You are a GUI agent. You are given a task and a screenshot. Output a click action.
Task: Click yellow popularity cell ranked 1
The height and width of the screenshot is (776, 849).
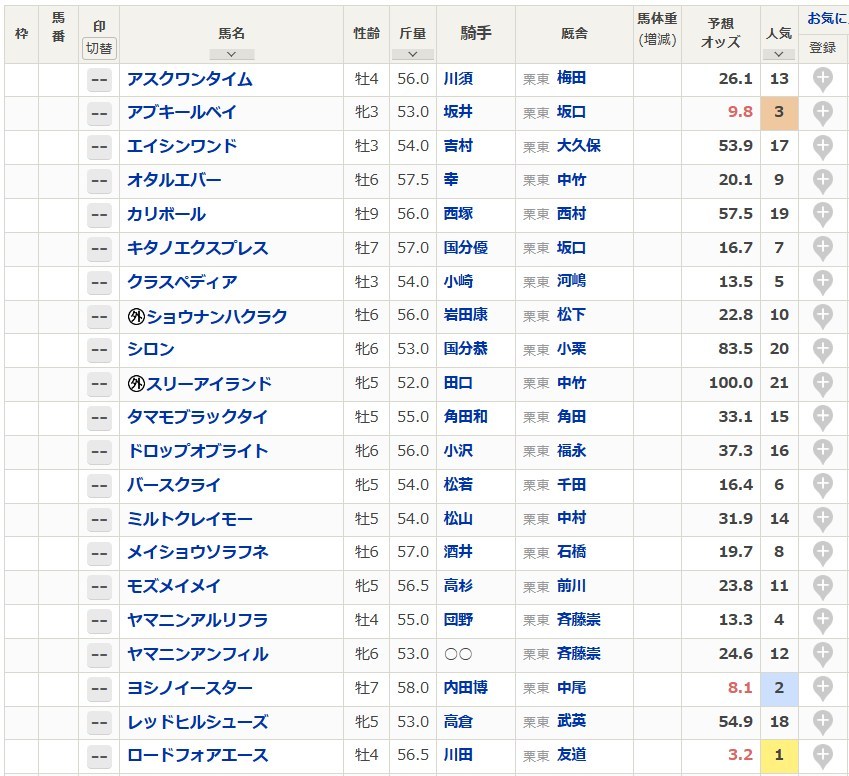tap(779, 755)
